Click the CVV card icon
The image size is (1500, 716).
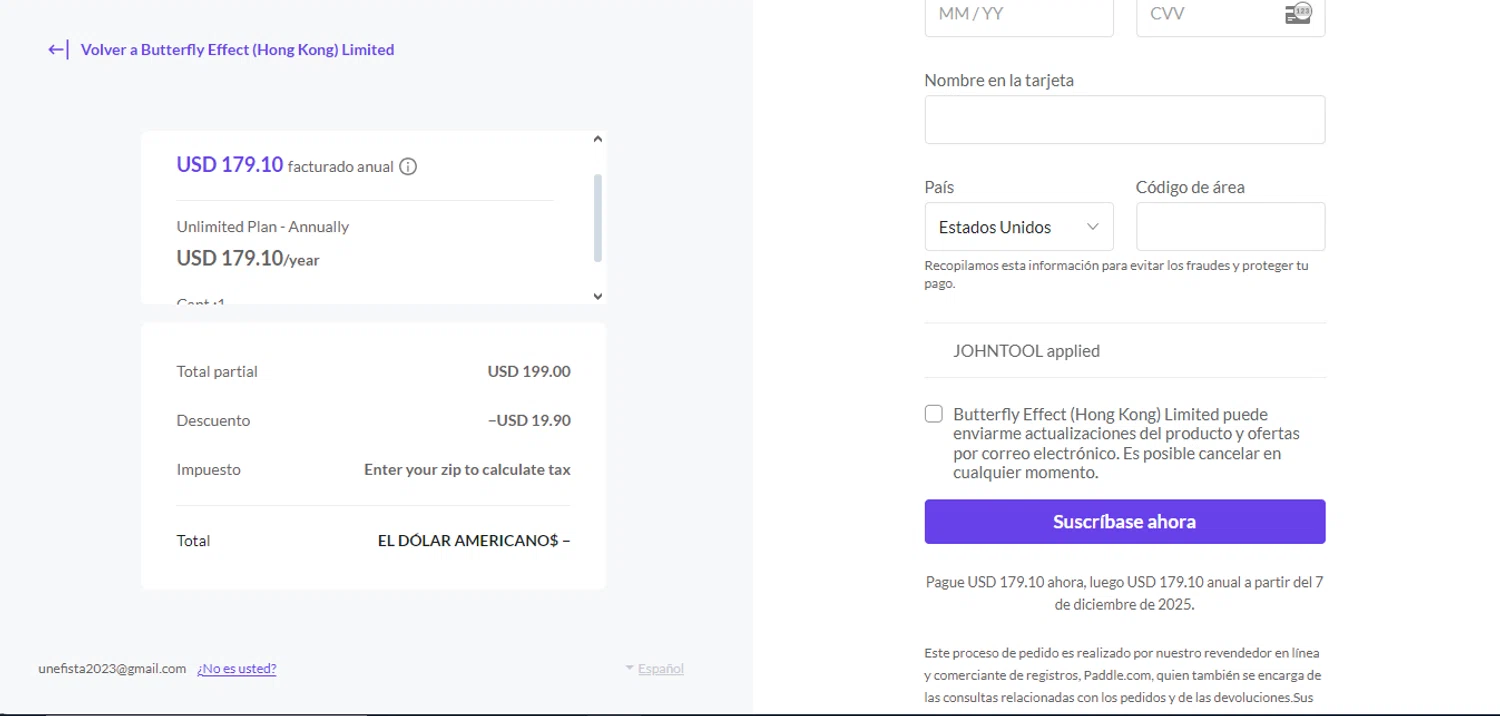click(1297, 14)
